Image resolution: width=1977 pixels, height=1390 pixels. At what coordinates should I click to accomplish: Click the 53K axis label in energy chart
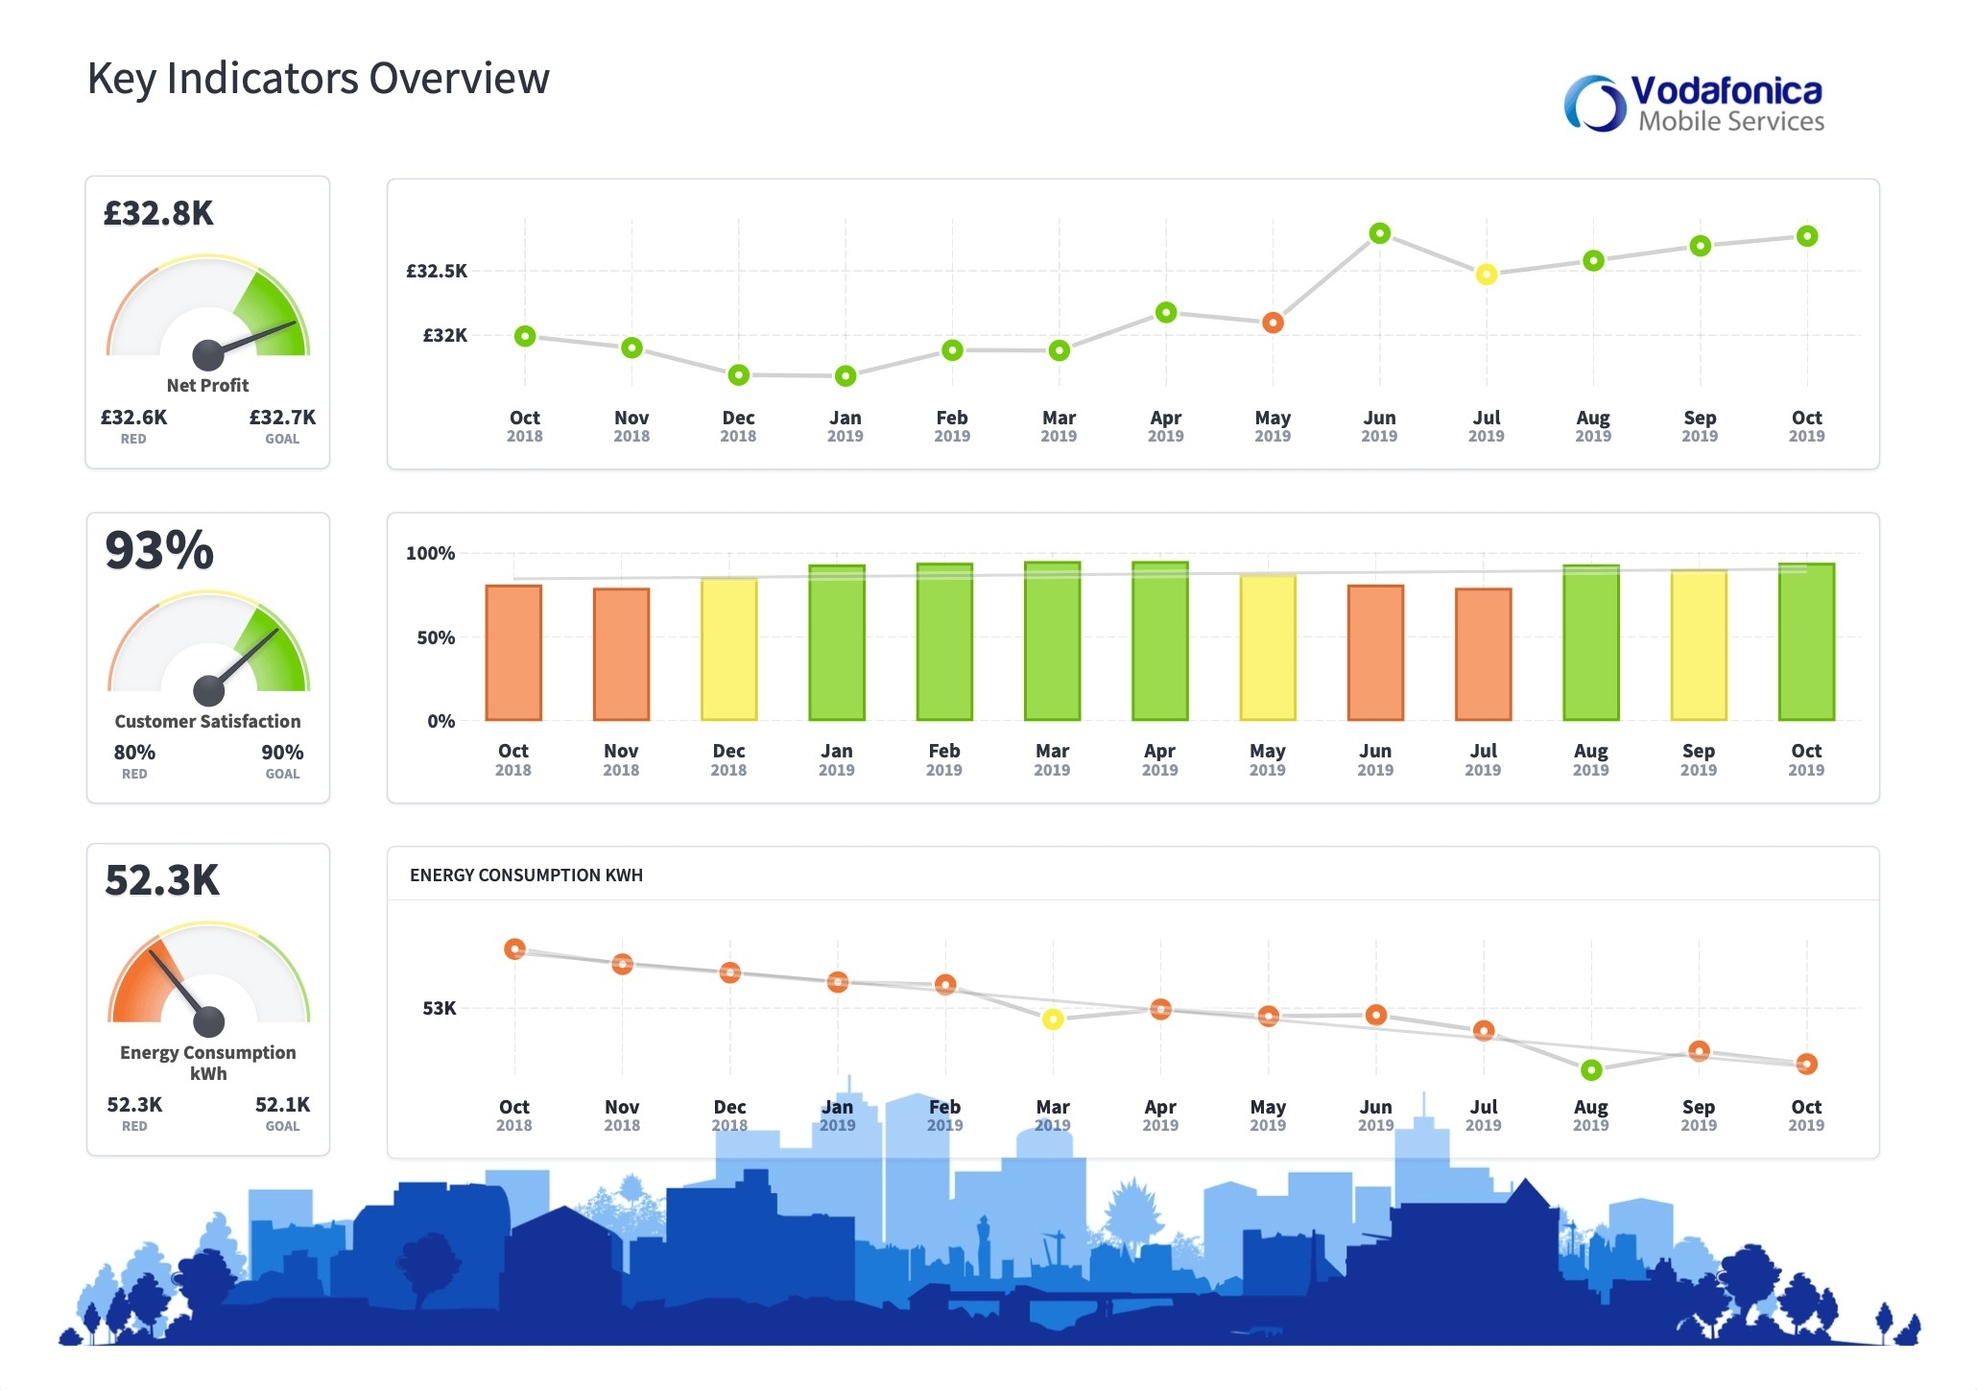point(440,1008)
